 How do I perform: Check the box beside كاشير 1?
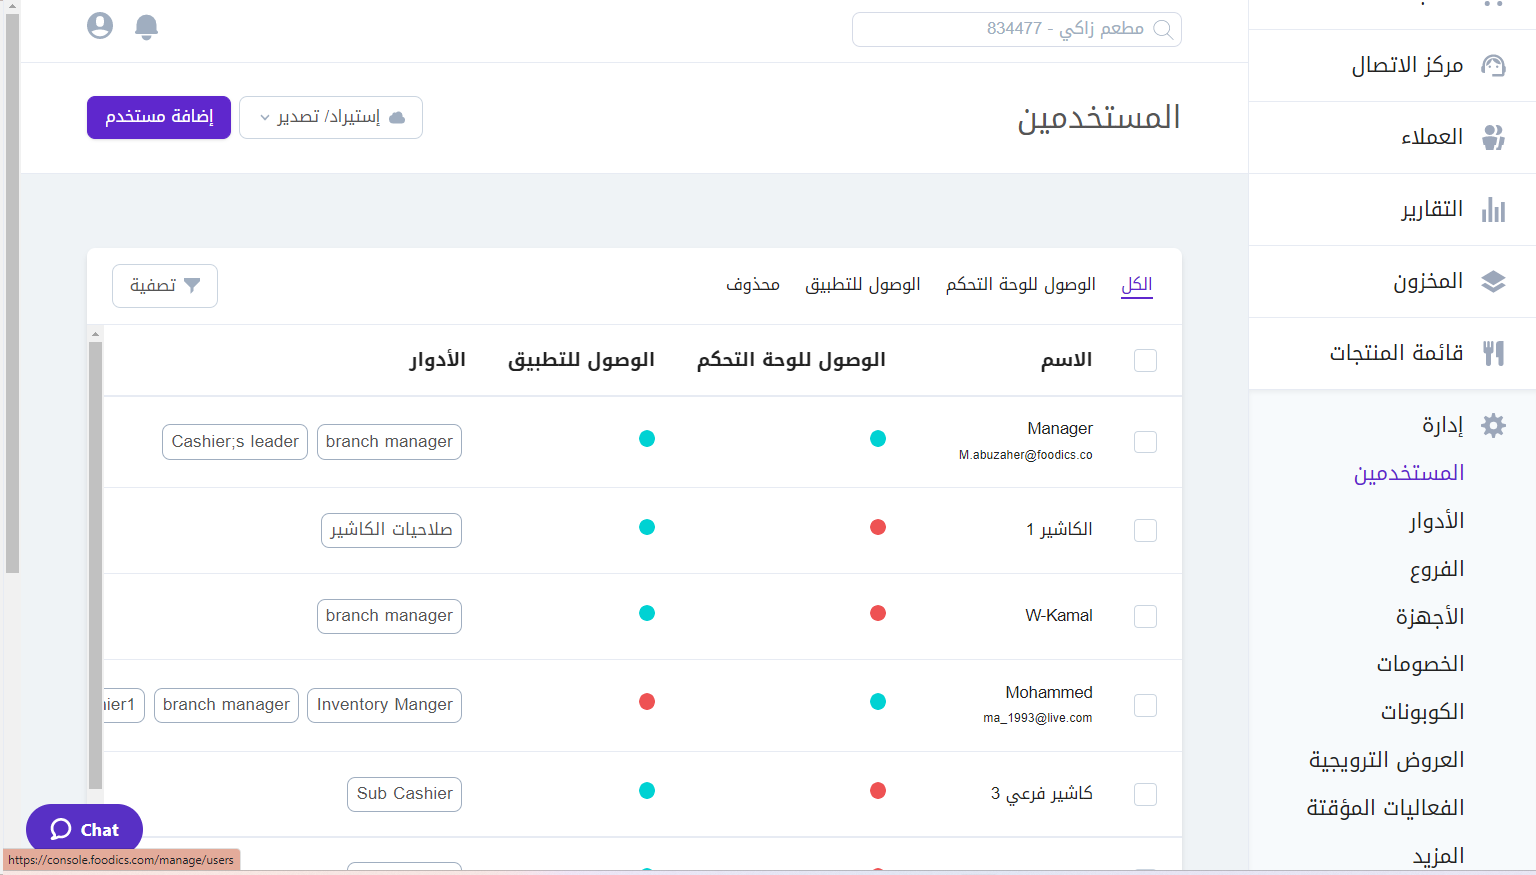1145,530
